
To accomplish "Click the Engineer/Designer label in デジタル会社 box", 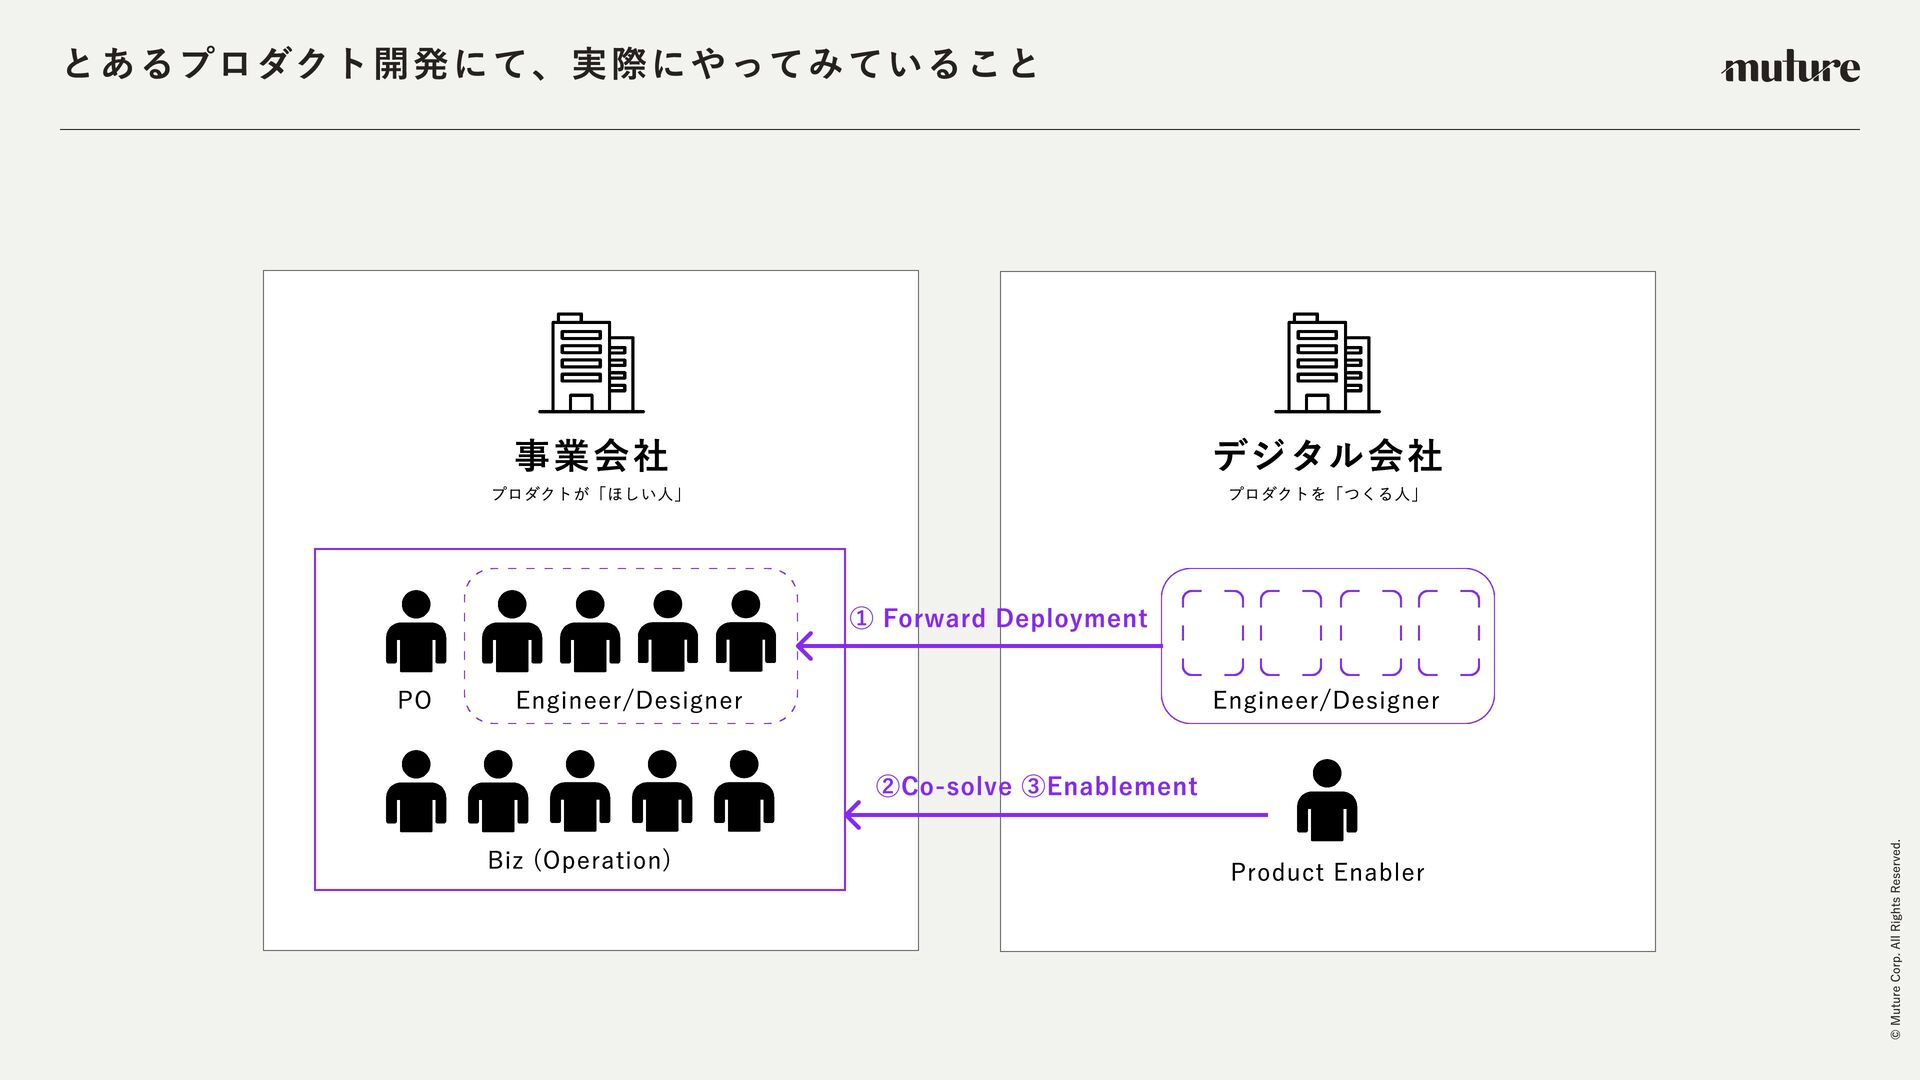I will click(x=1326, y=700).
